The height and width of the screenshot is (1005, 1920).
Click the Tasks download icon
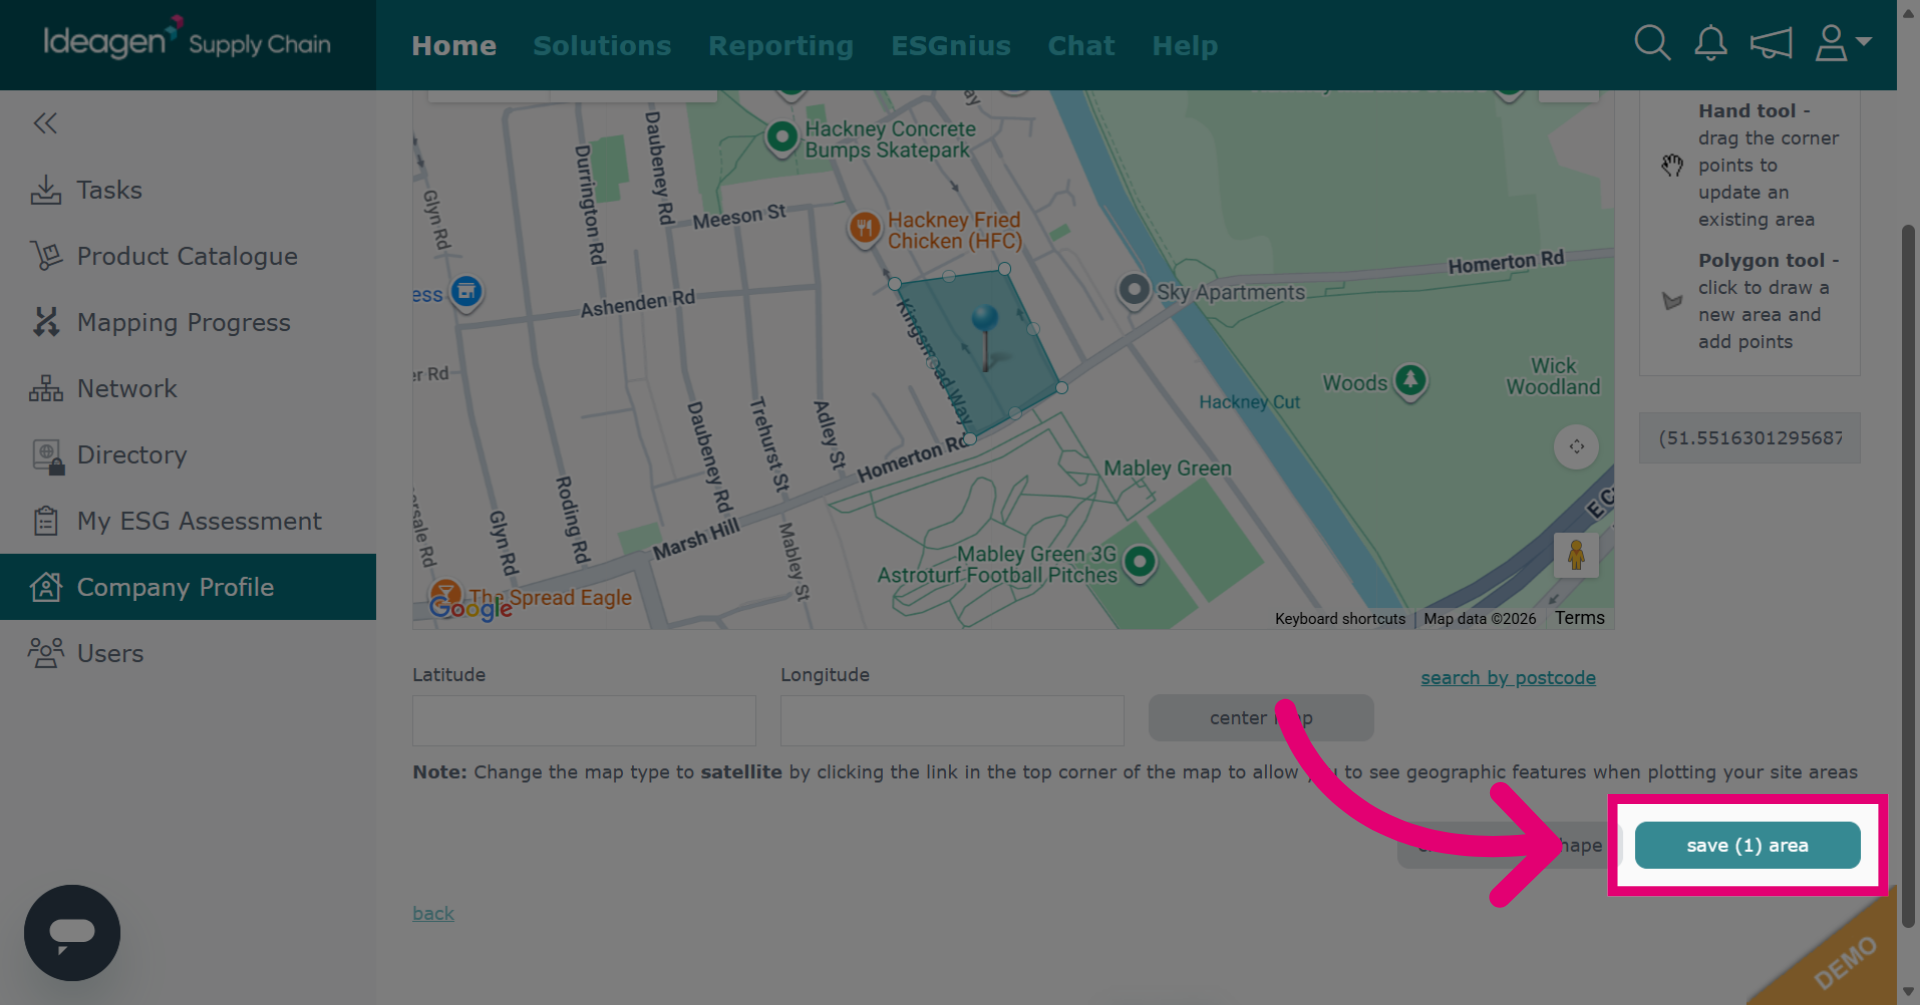(46, 190)
